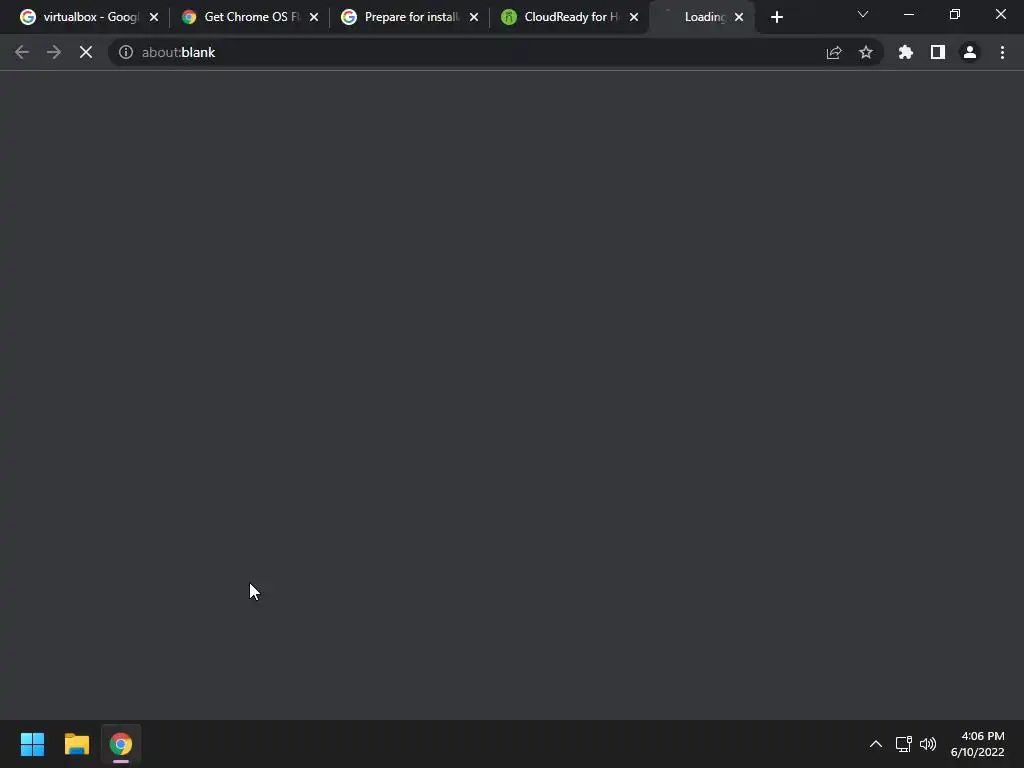
Task: Close the Chrome window
Action: point(1000,14)
